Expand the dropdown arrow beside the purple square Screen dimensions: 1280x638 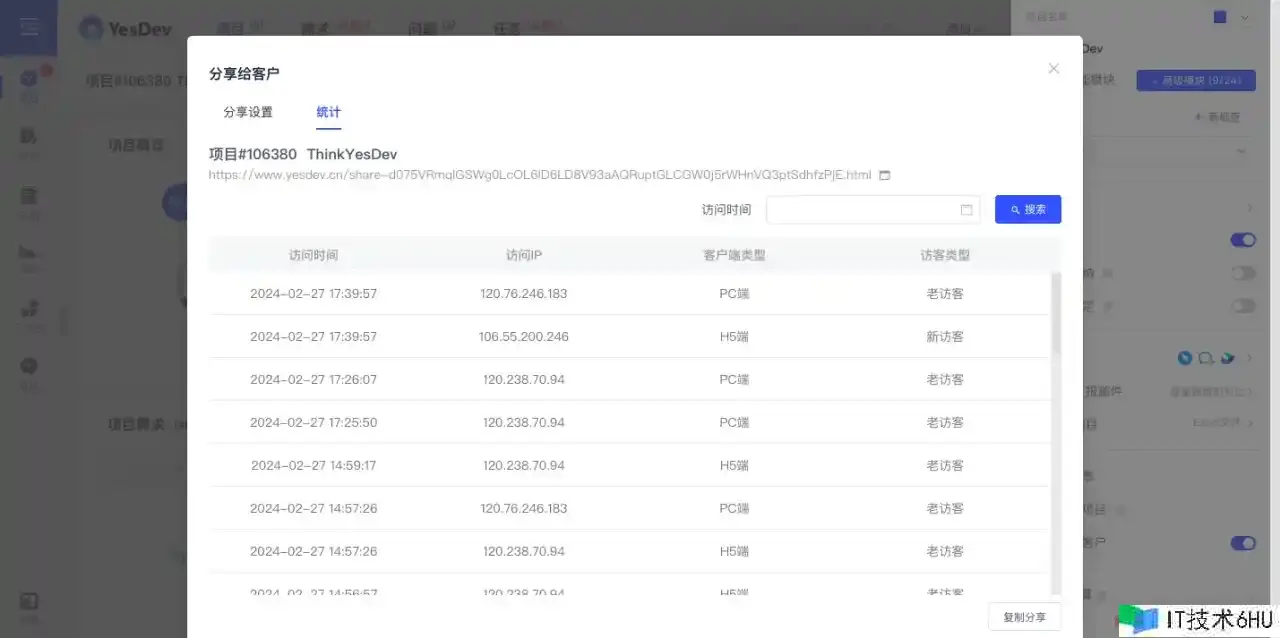pyautogui.click(x=1245, y=17)
